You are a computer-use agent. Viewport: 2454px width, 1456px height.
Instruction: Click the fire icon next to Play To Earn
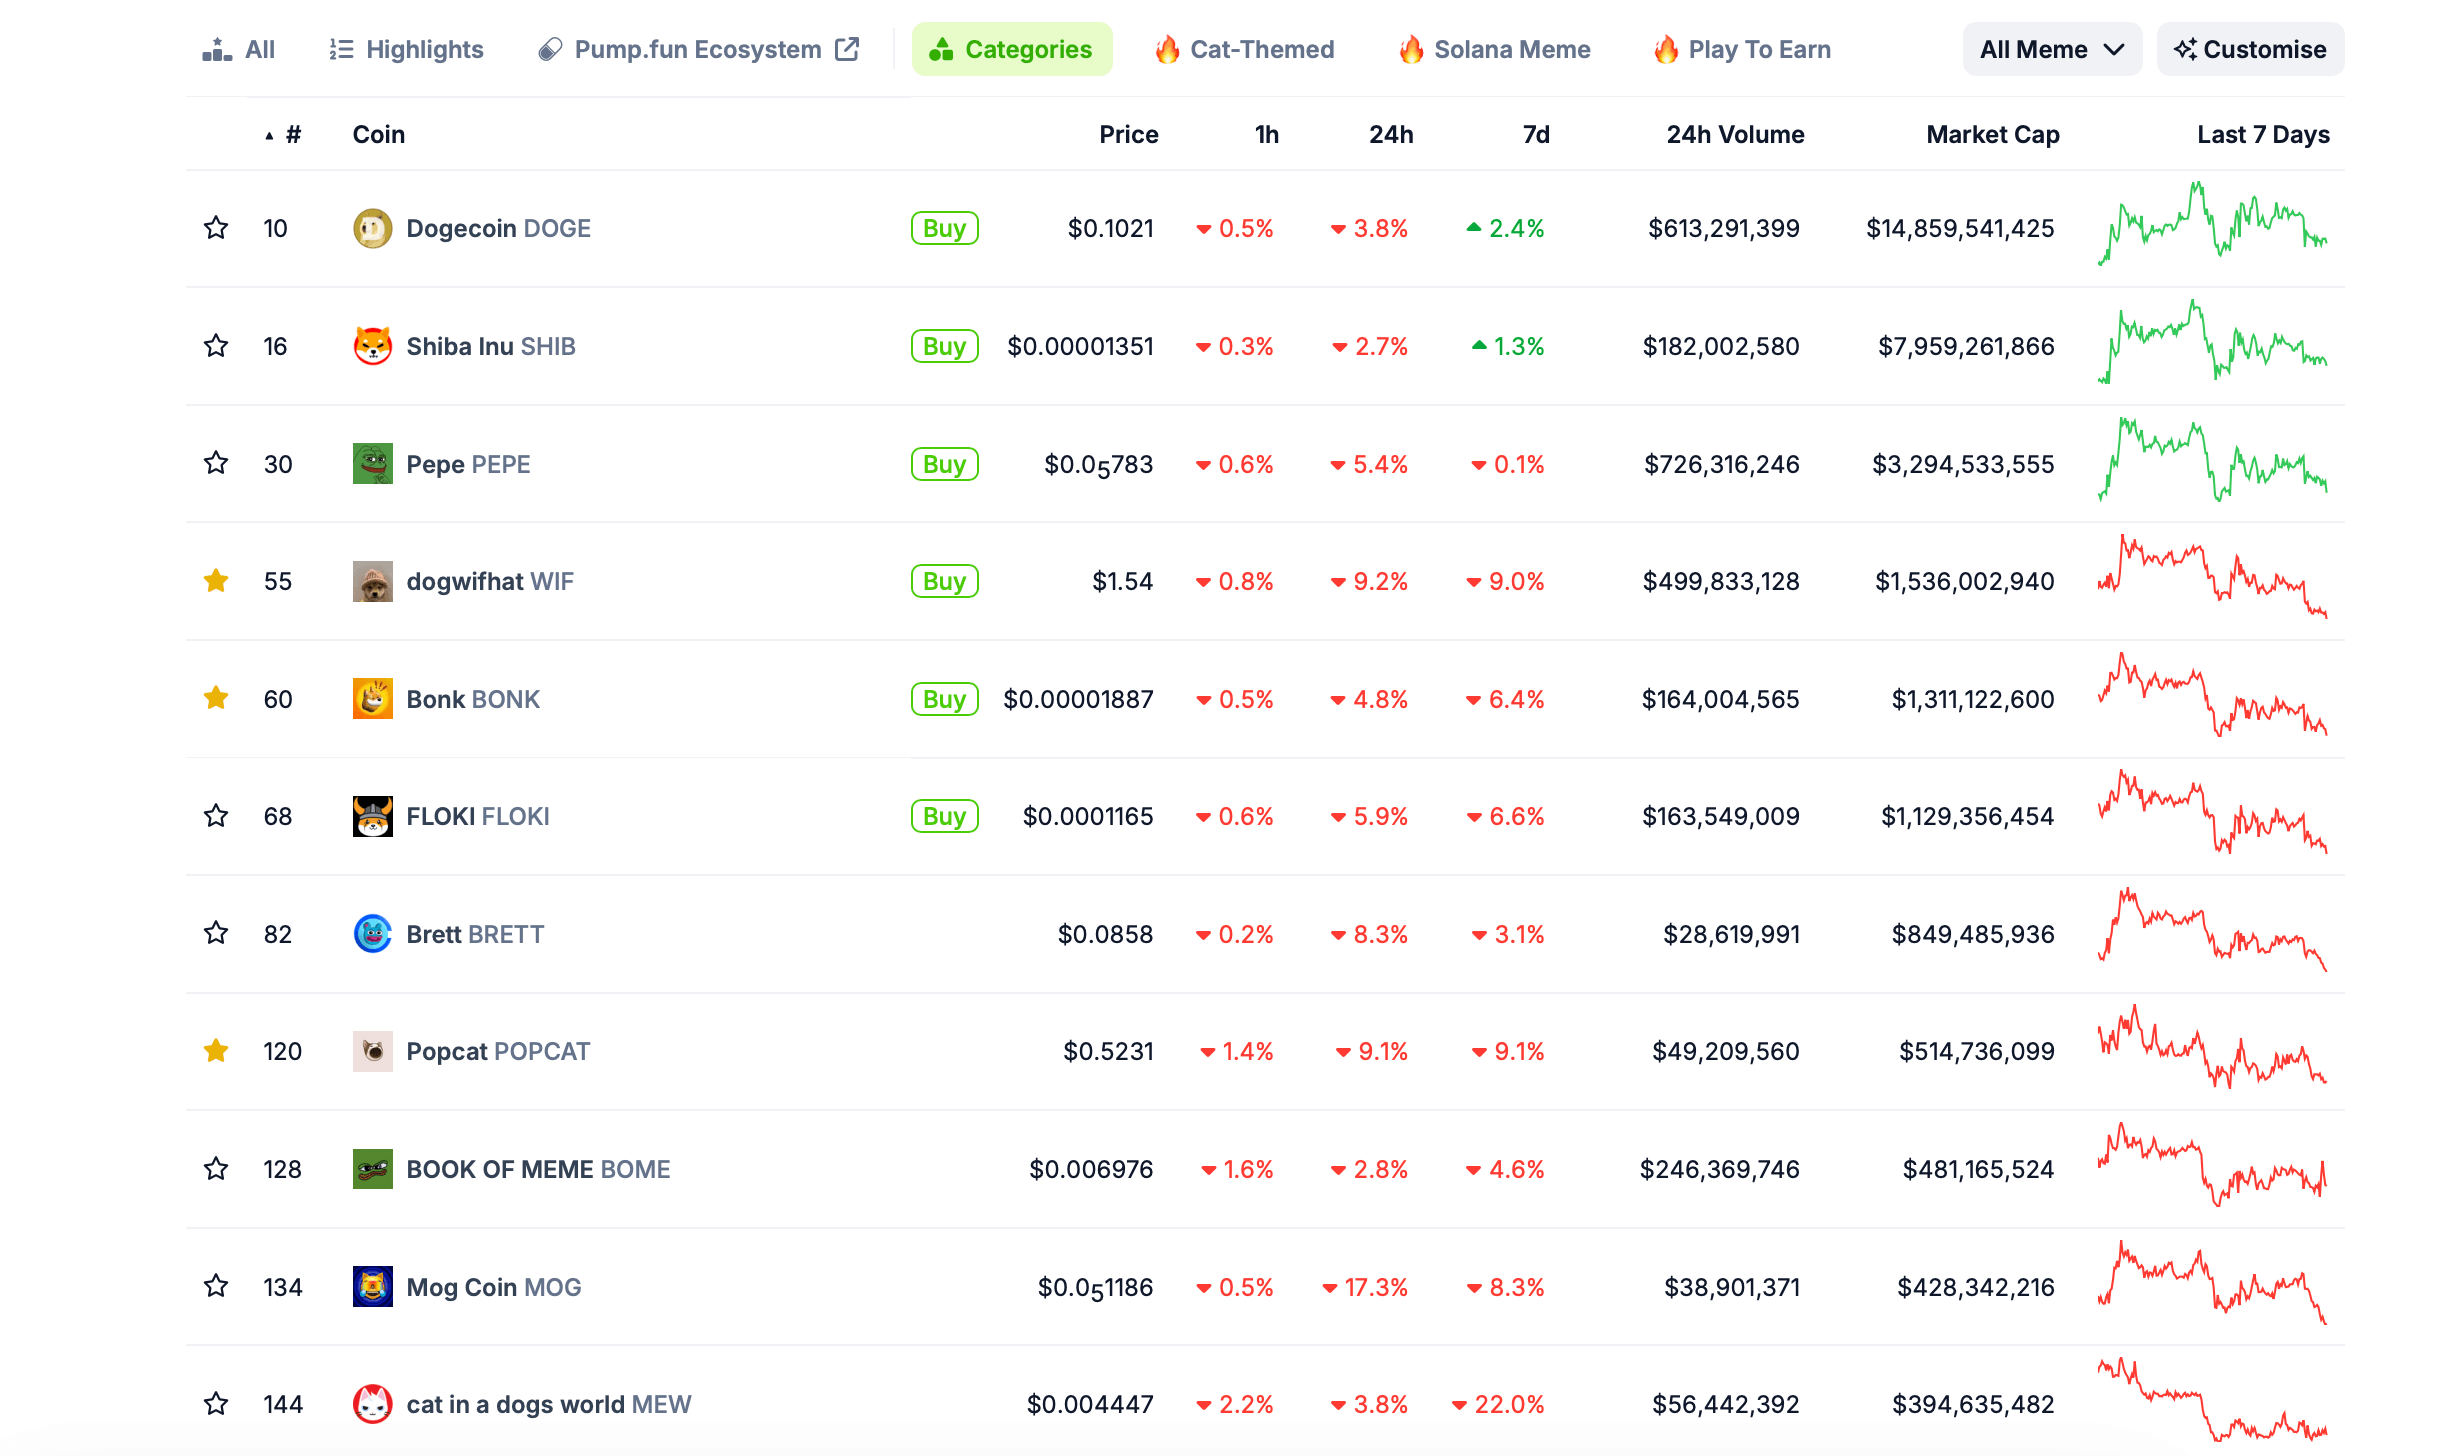[1665, 49]
